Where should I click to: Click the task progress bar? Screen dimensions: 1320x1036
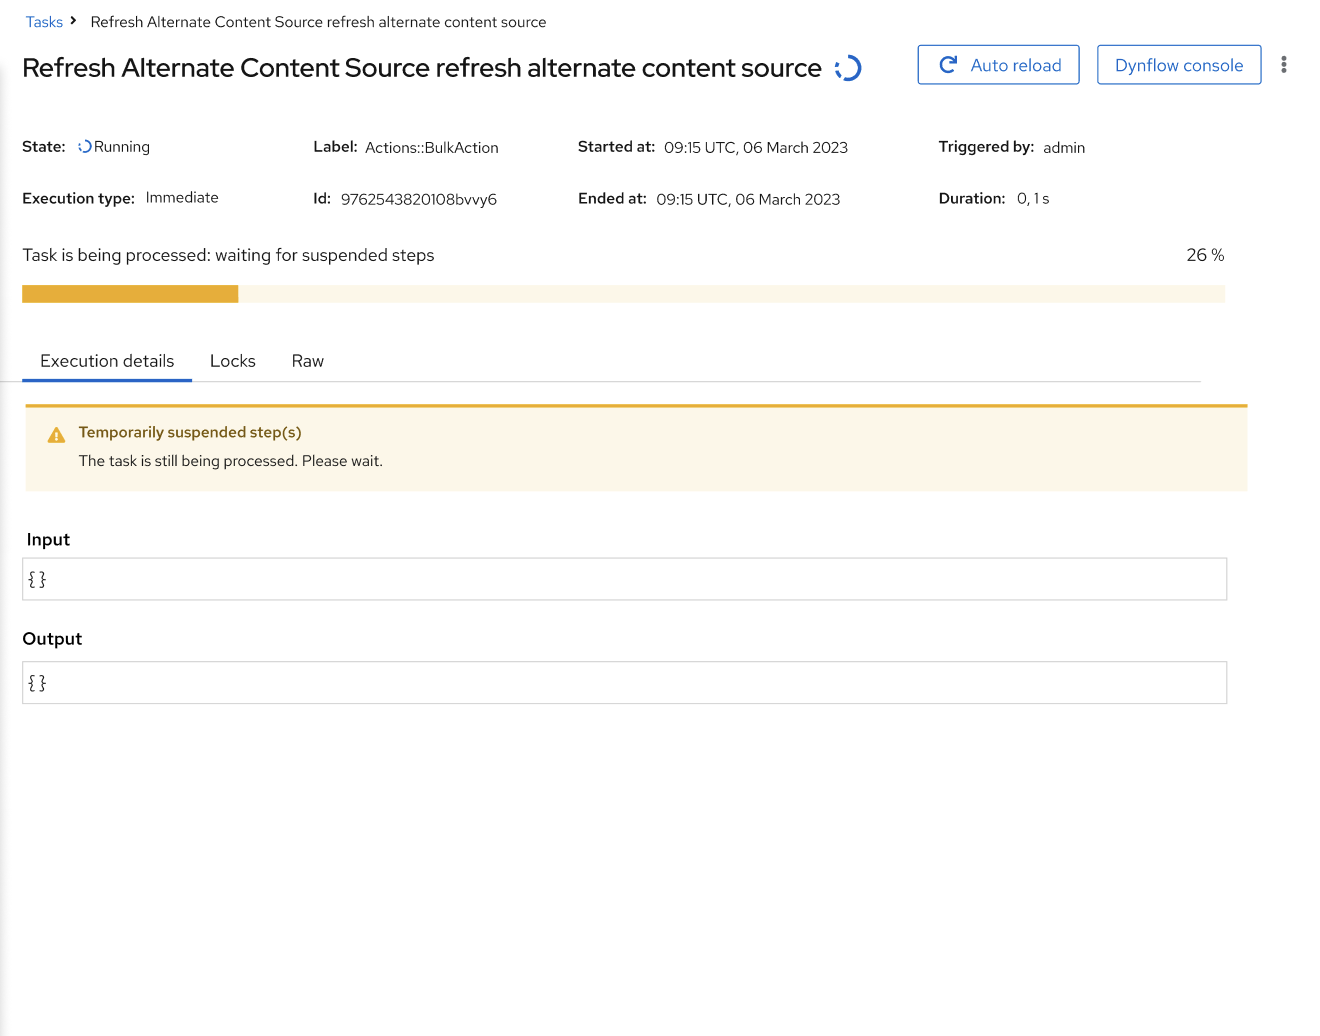coord(623,294)
